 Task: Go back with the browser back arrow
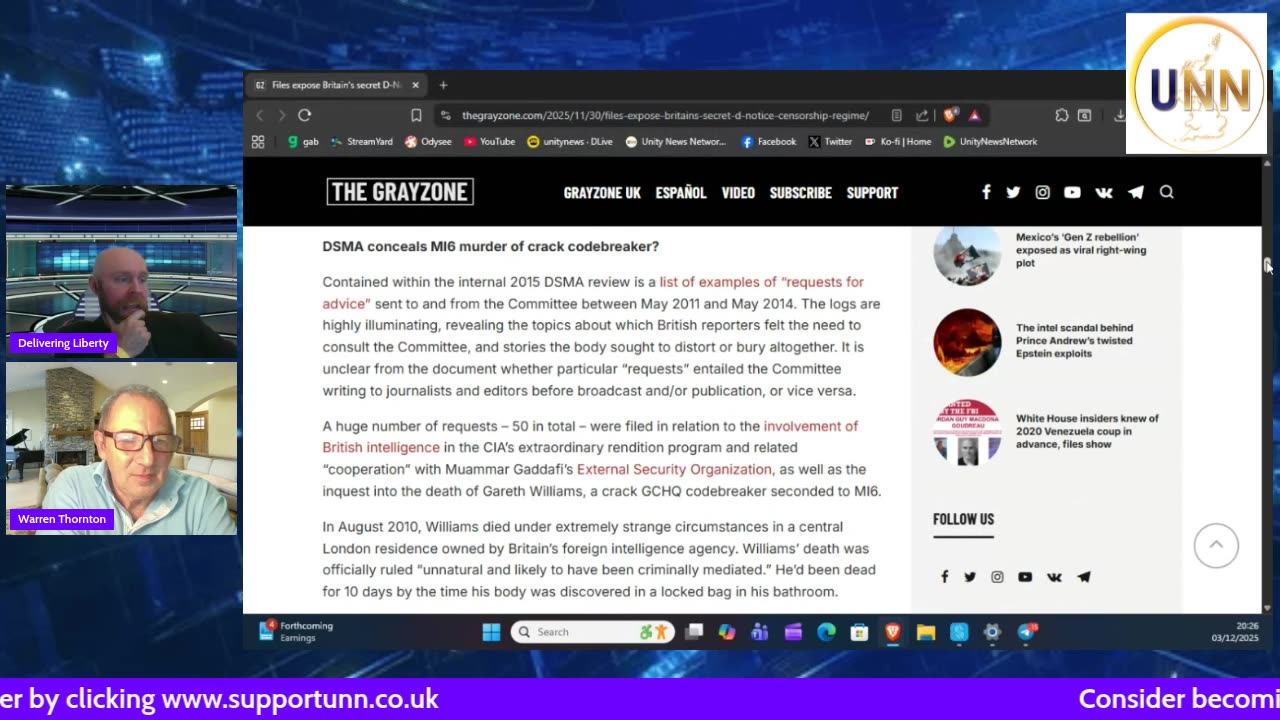tap(260, 115)
